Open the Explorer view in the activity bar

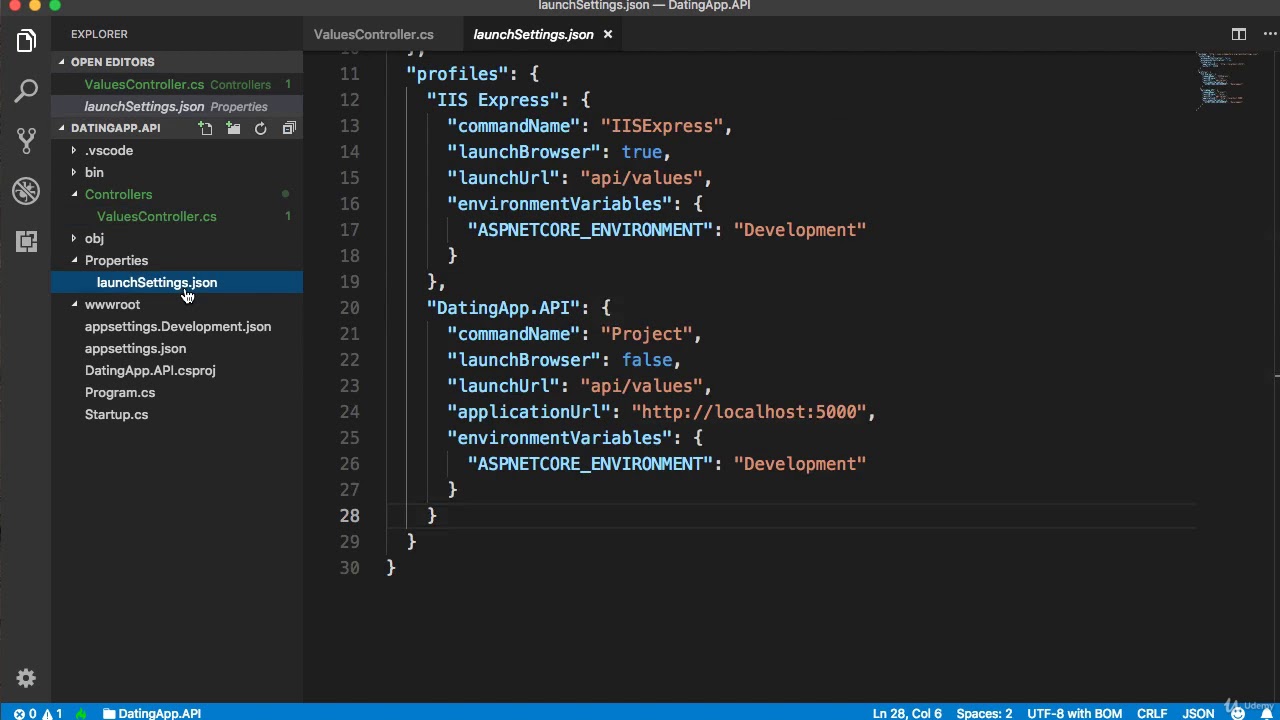coord(26,41)
